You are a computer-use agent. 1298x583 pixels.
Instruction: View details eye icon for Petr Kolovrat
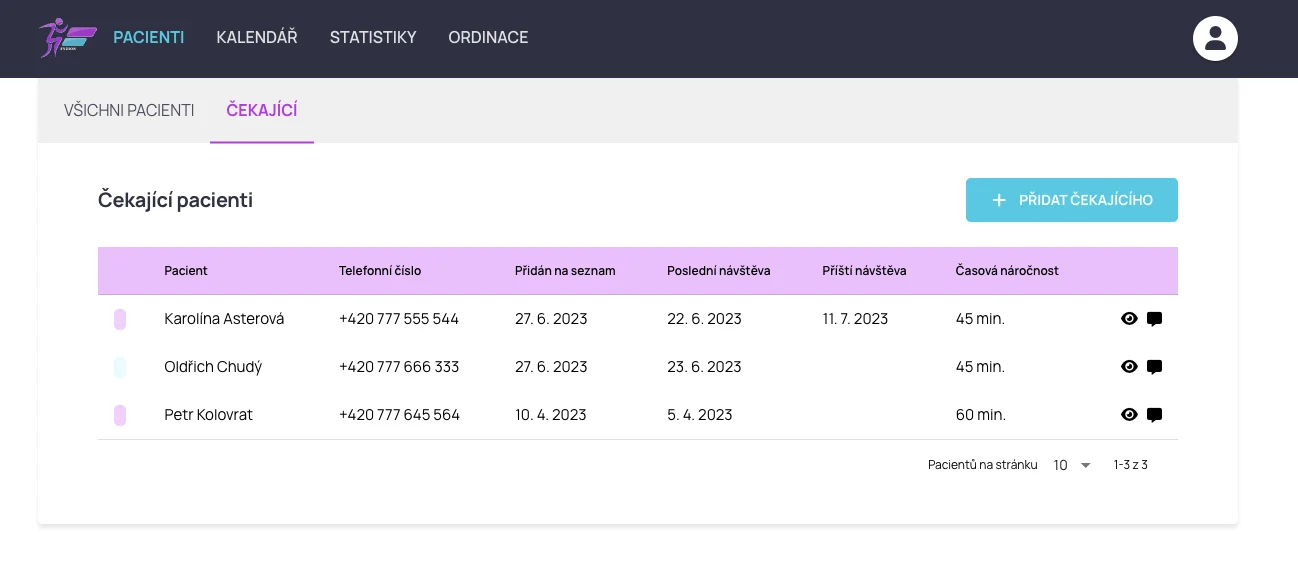[x=1129, y=415]
